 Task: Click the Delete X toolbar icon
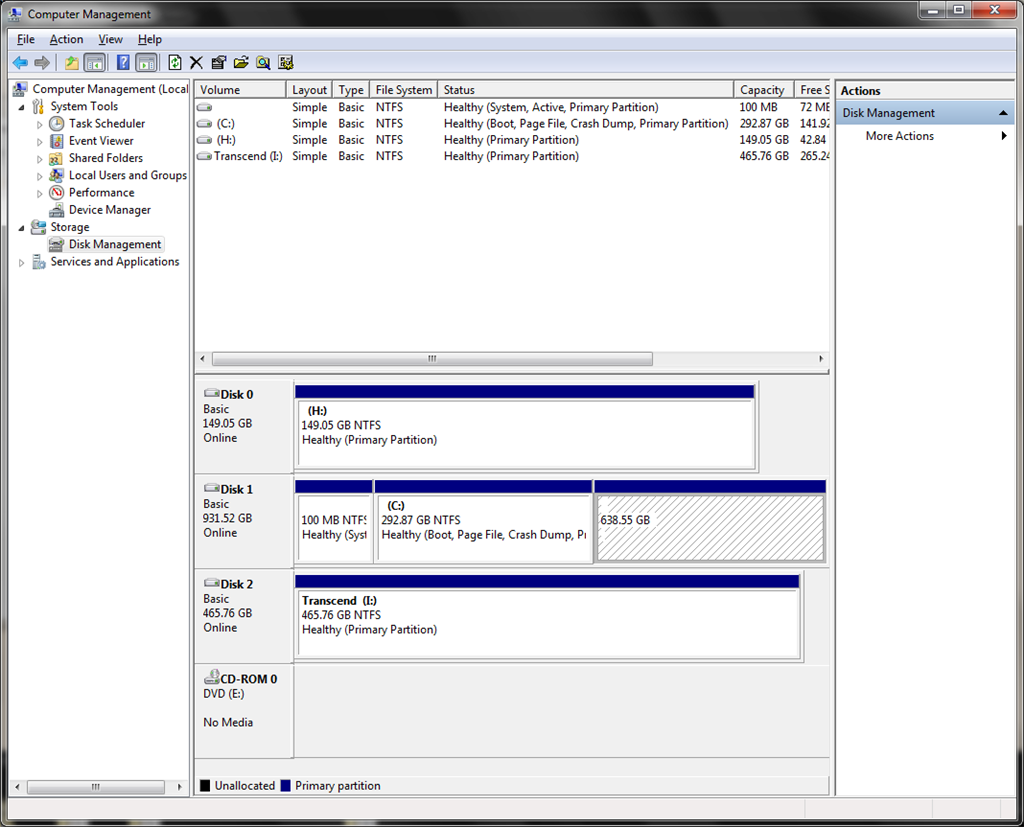196,63
